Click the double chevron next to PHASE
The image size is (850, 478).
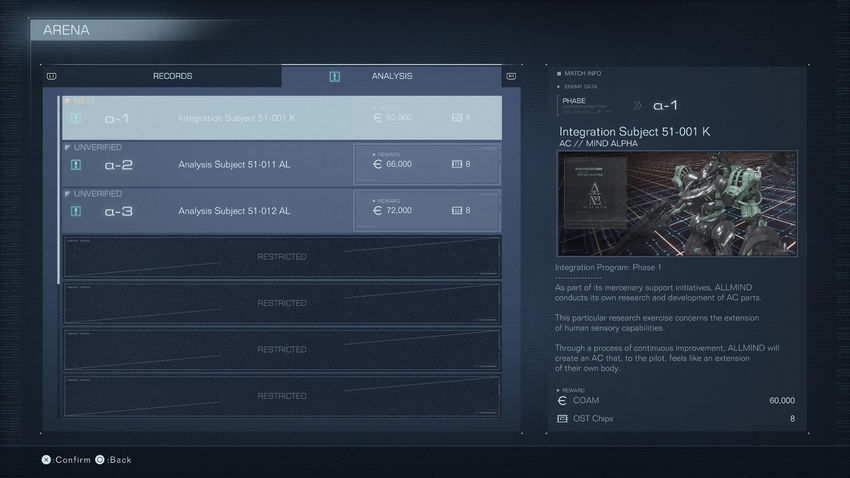(x=637, y=105)
